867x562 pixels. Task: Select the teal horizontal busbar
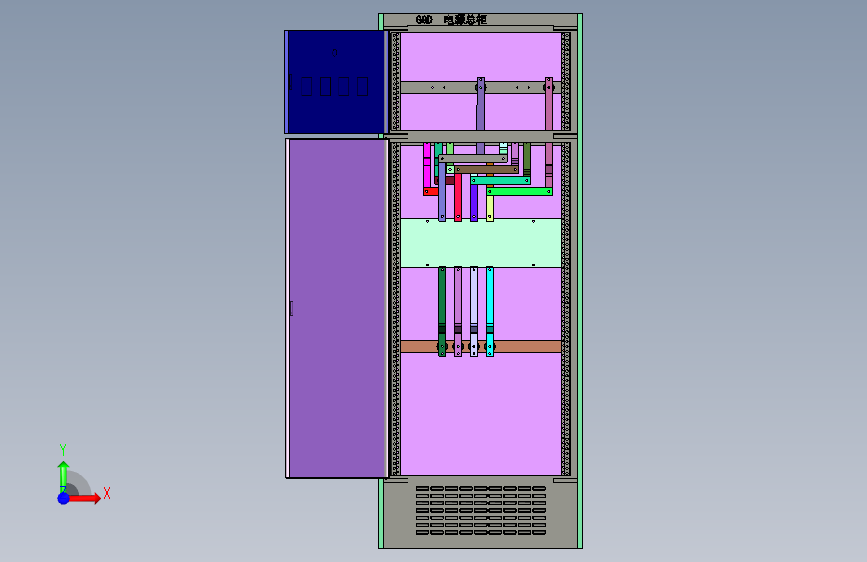500,180
